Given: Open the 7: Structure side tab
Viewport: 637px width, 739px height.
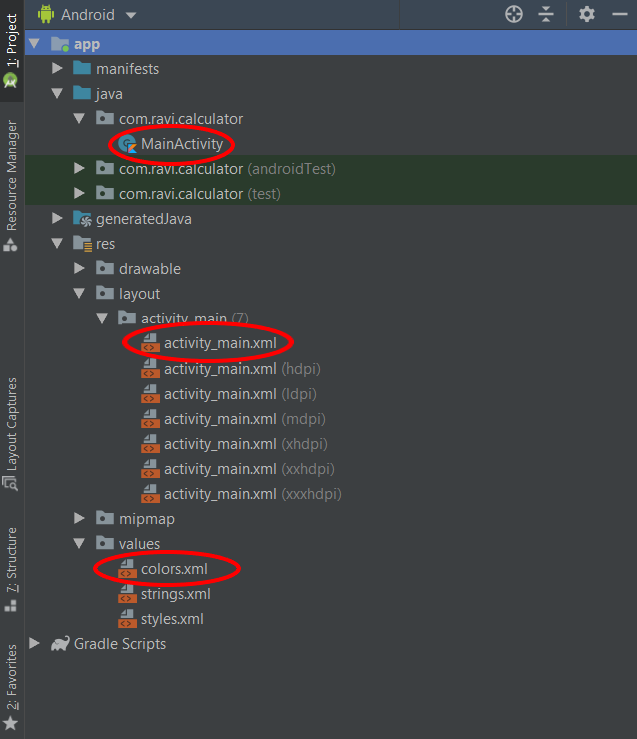Looking at the screenshot, I should (x=11, y=569).
